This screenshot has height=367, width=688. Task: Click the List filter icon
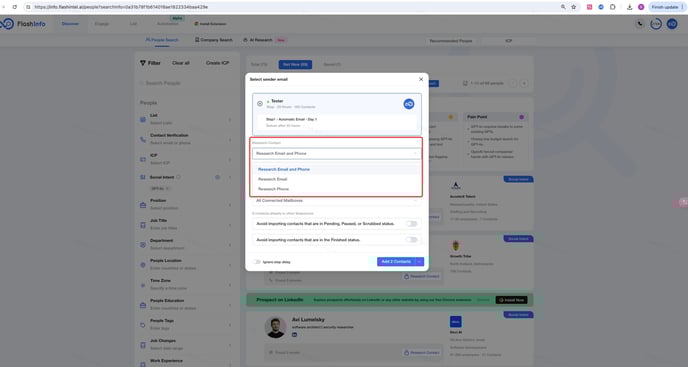pyautogui.click(x=143, y=119)
